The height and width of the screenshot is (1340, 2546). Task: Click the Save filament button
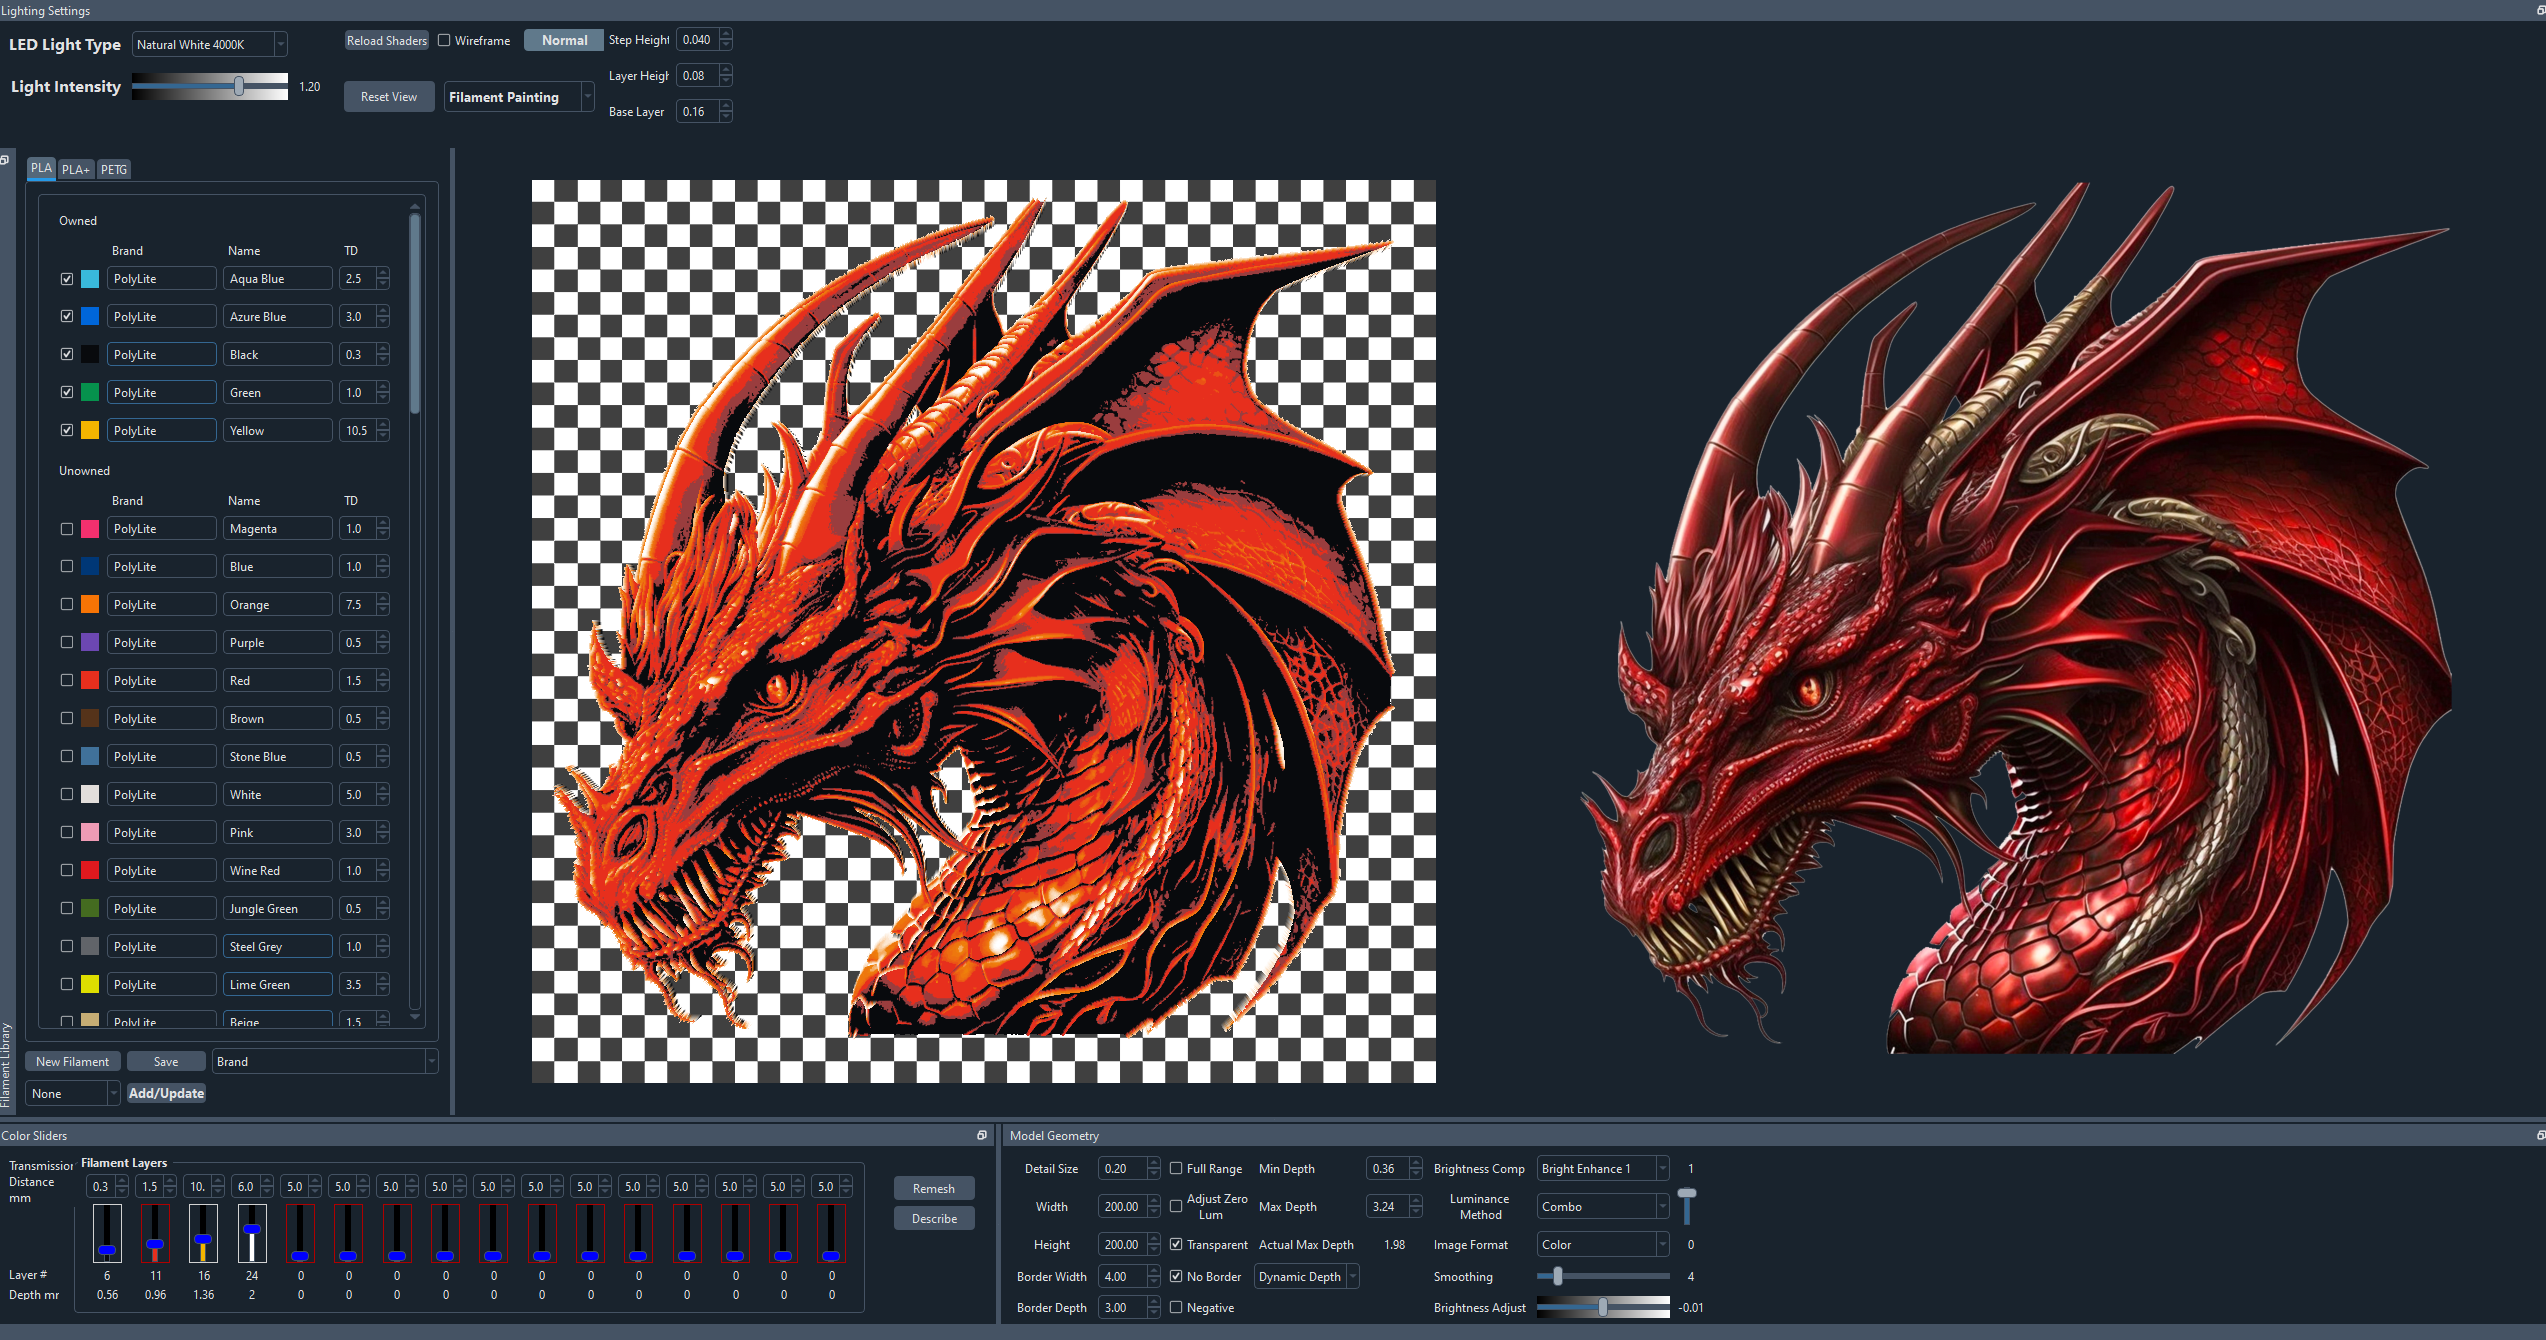pyautogui.click(x=166, y=1062)
